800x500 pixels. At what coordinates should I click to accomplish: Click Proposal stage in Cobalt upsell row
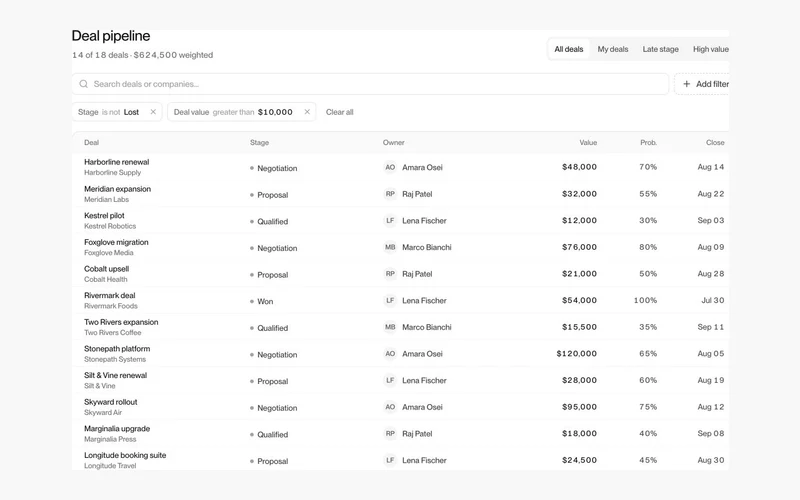pyautogui.click(x=269, y=274)
